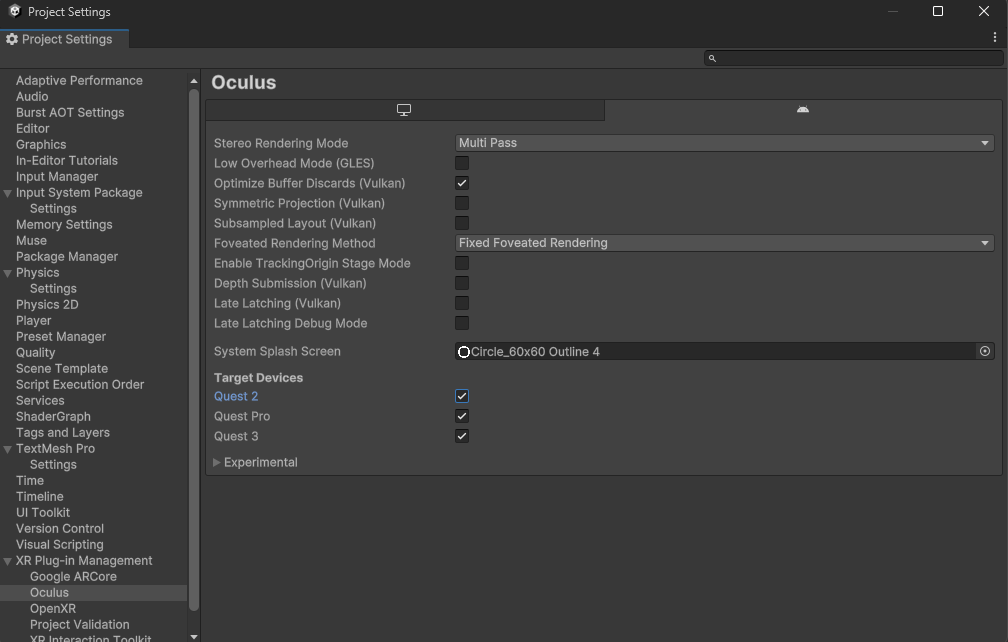This screenshot has width=1008, height=642.
Task: Open the three-dot window options menu
Action: (994, 38)
